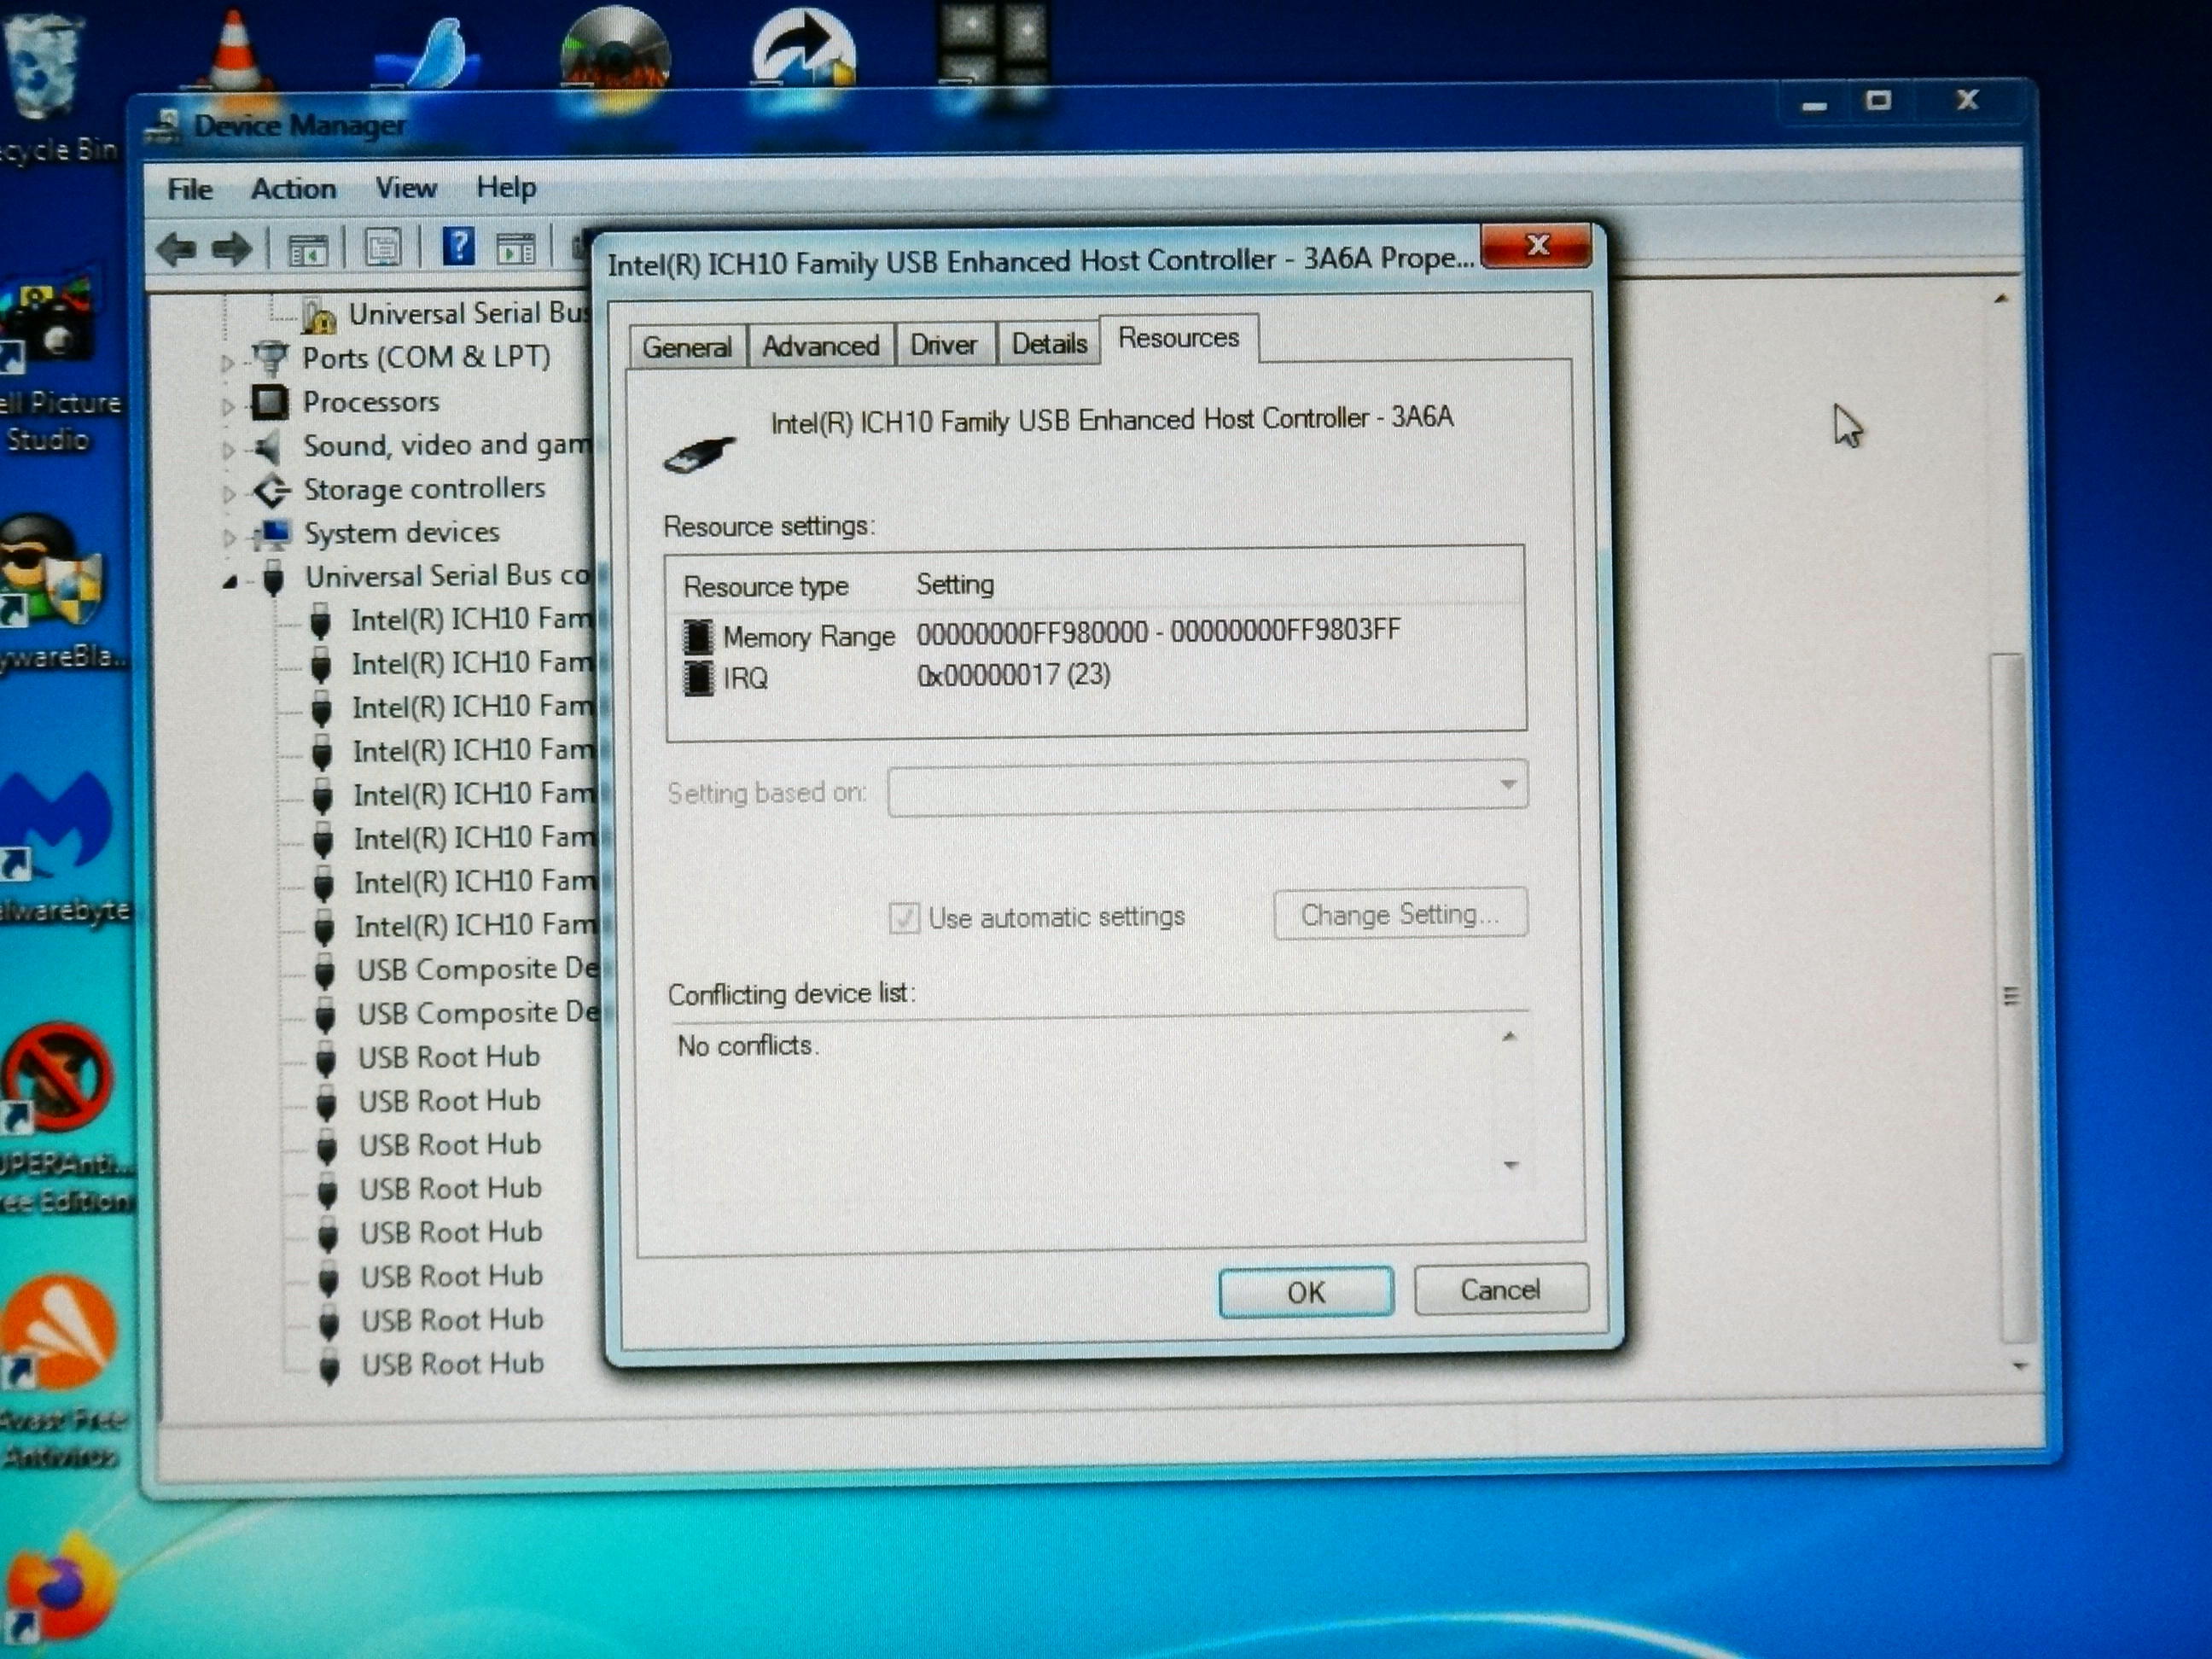
Task: Open the View menu
Action: click(406, 187)
